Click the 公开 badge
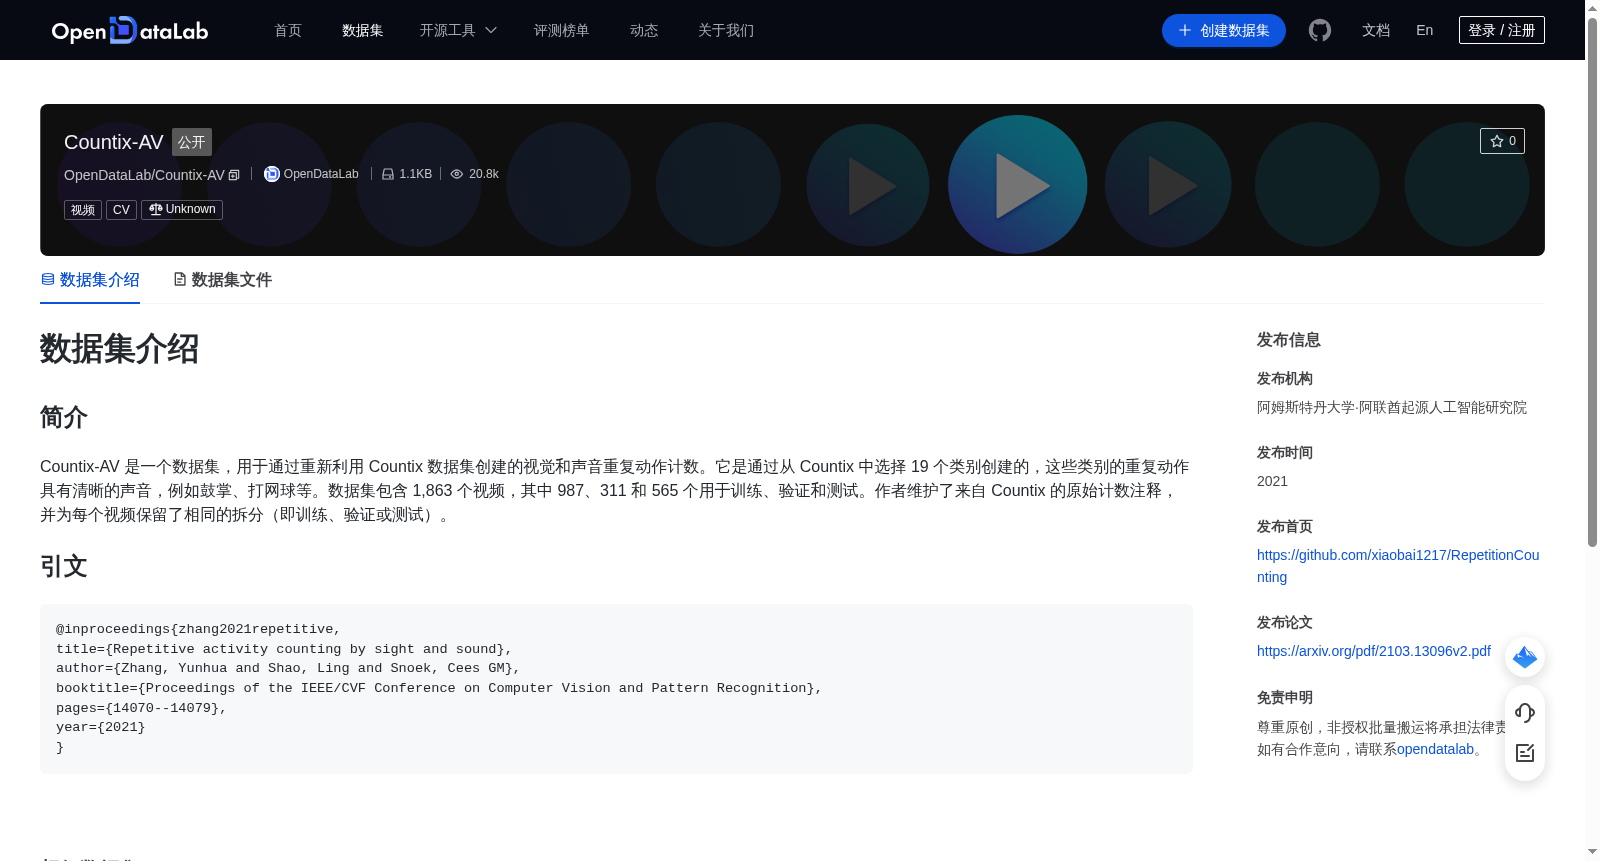1600x861 pixels. (x=192, y=142)
